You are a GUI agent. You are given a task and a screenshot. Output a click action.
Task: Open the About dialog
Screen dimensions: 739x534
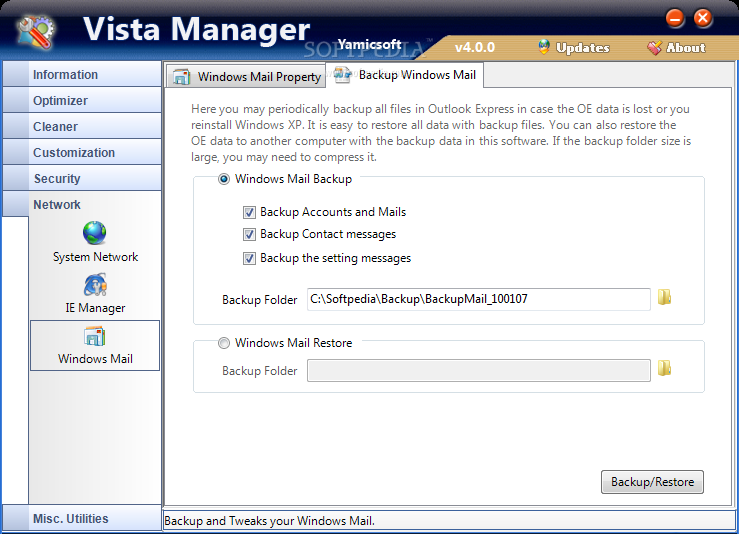coord(676,48)
